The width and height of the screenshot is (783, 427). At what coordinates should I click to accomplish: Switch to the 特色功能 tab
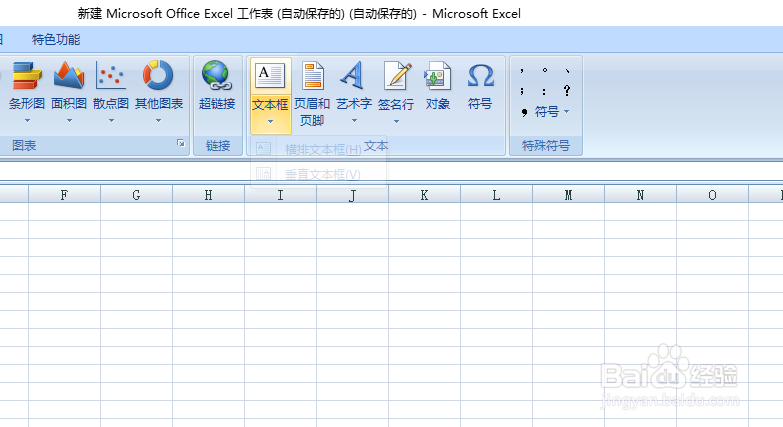(56, 39)
